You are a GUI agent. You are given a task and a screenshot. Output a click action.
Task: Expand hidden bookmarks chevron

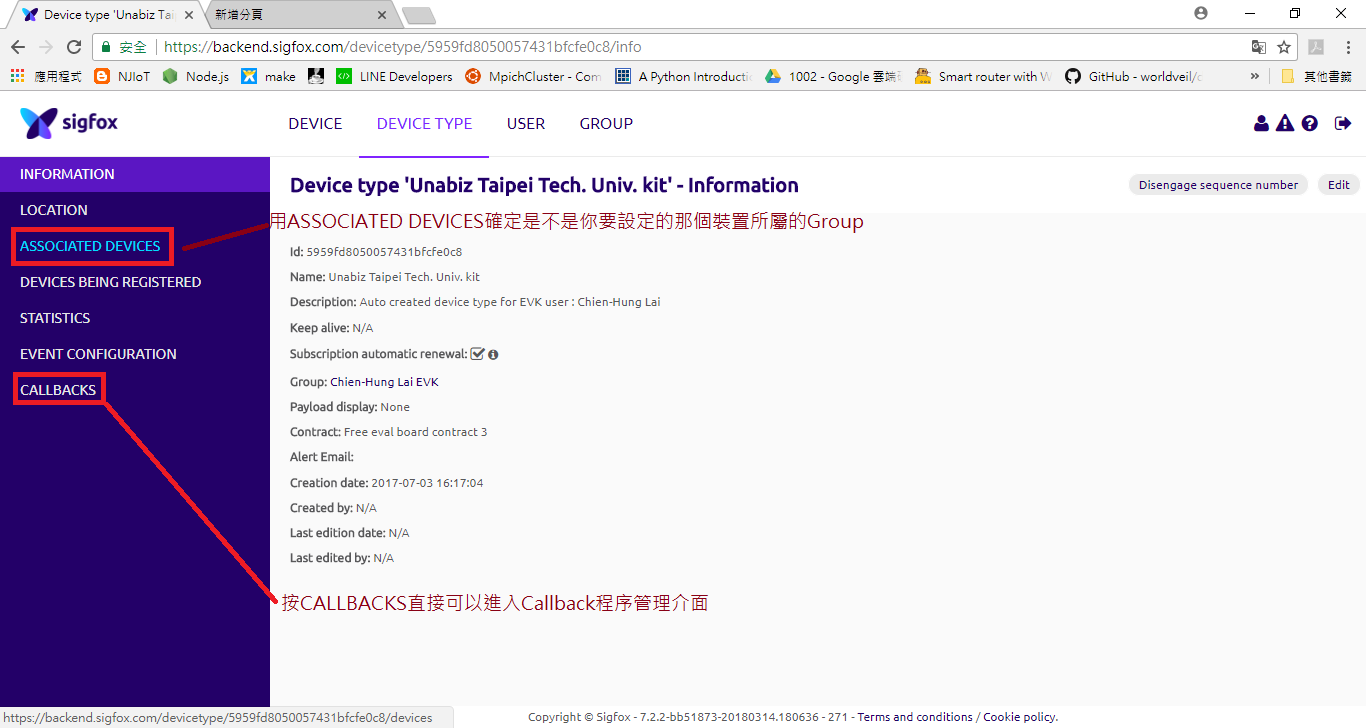click(x=1254, y=76)
